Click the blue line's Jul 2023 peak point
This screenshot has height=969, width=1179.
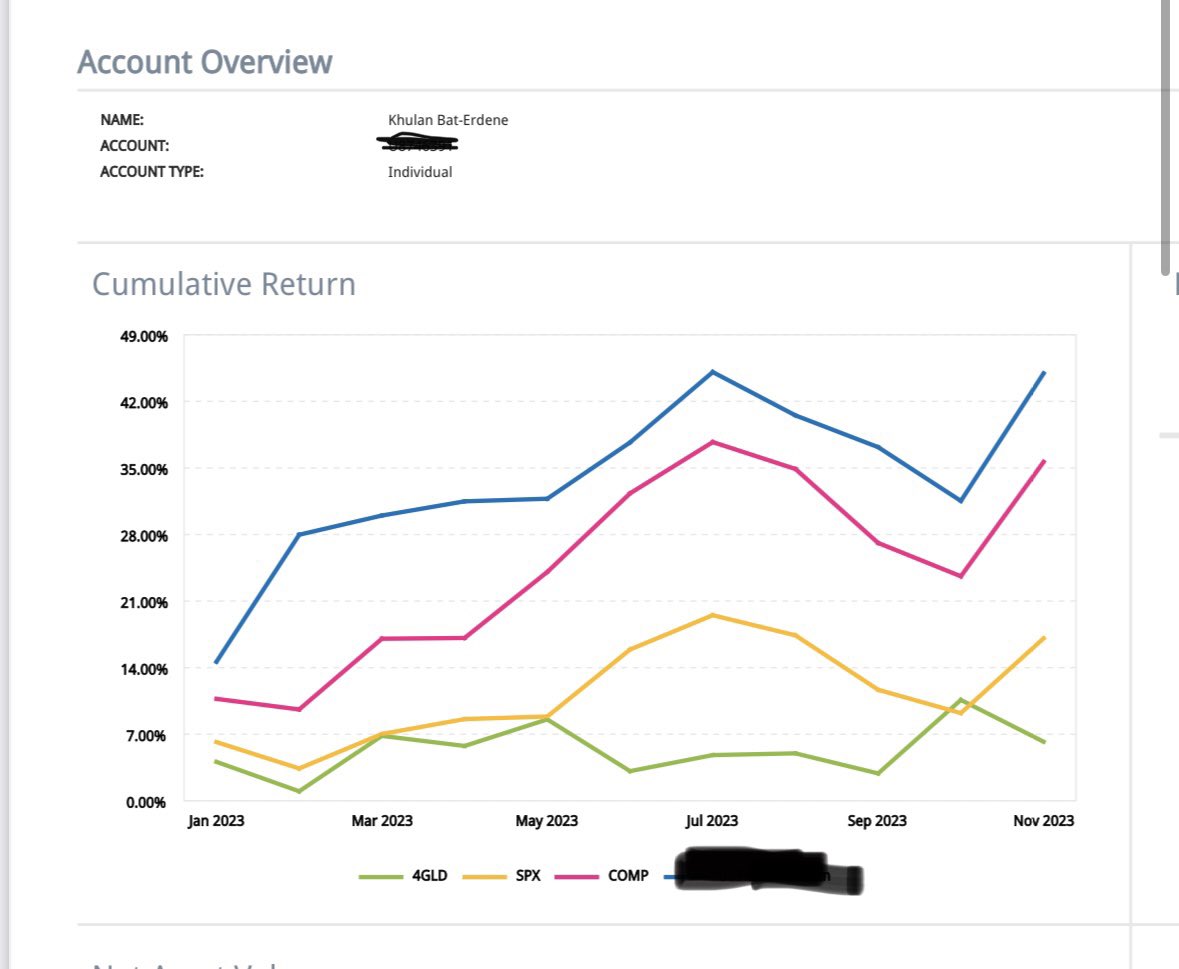pyautogui.click(x=713, y=371)
